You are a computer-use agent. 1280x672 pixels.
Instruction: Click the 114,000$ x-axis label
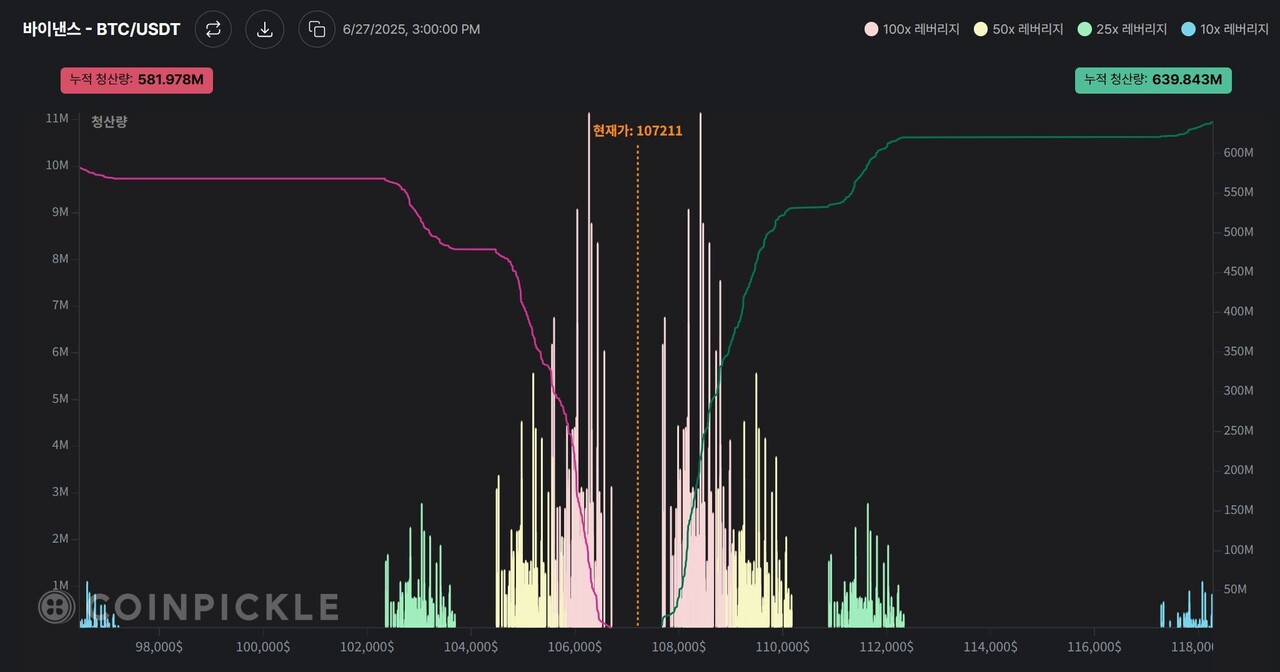989,647
